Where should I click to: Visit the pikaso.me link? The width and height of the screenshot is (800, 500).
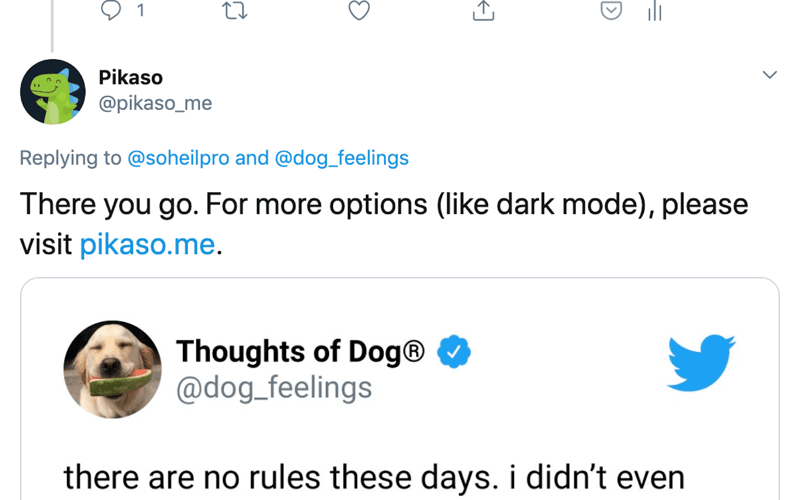[147, 244]
